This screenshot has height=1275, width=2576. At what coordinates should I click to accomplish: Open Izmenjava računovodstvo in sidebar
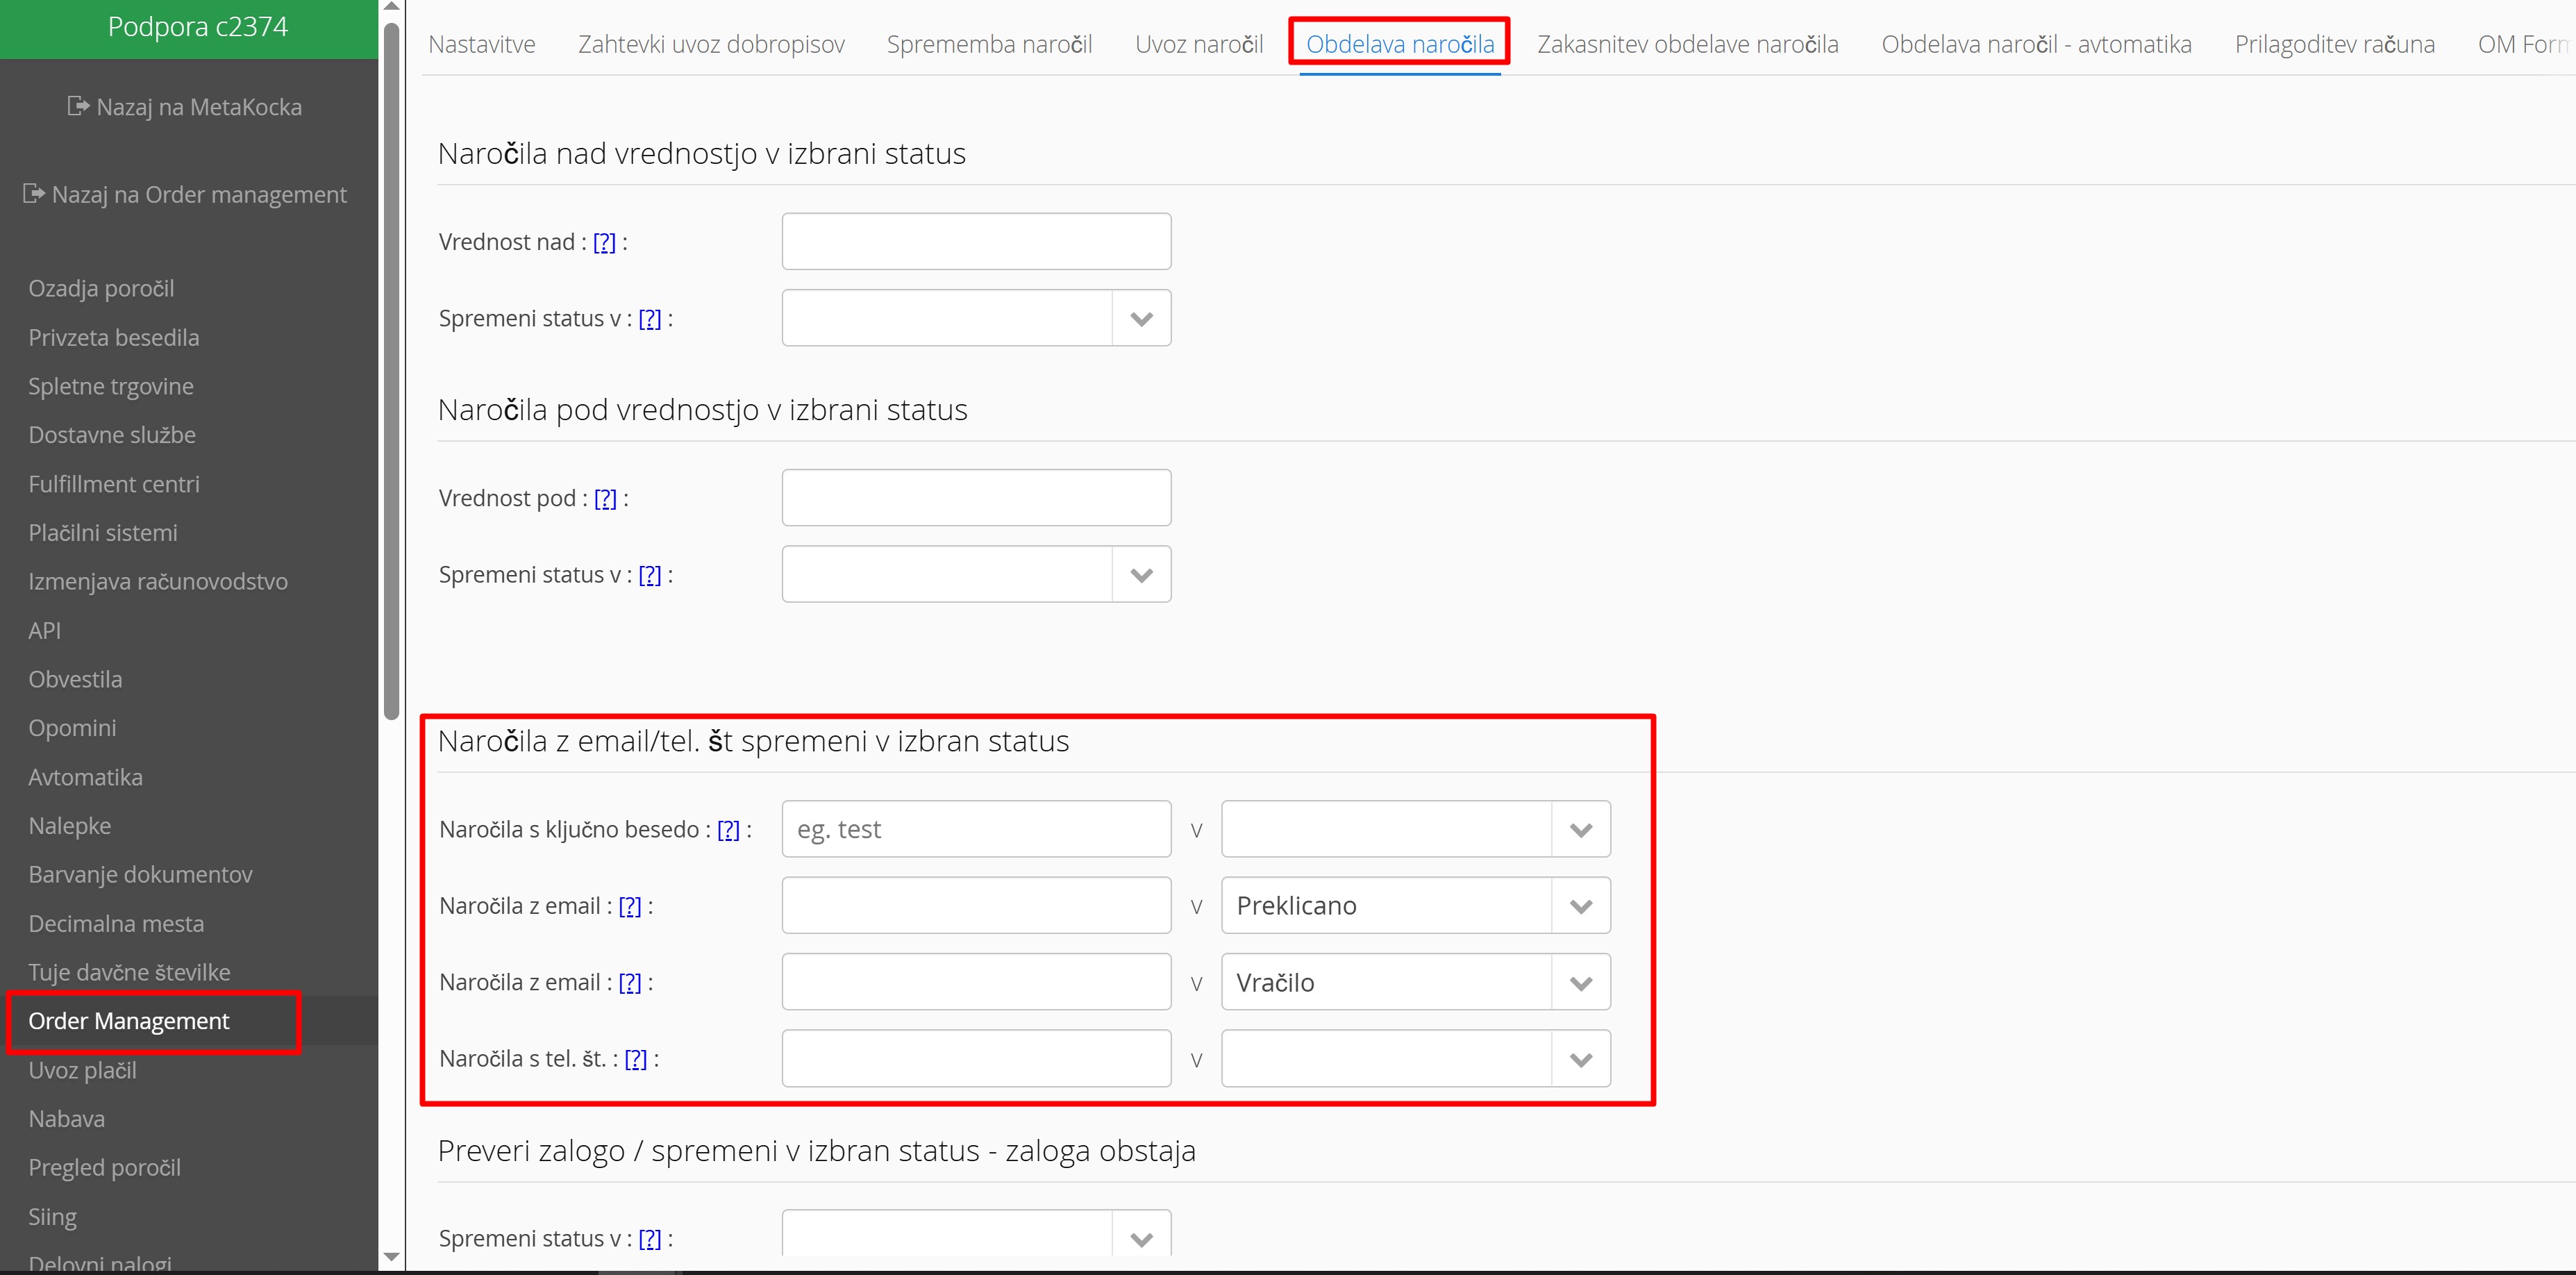click(158, 581)
